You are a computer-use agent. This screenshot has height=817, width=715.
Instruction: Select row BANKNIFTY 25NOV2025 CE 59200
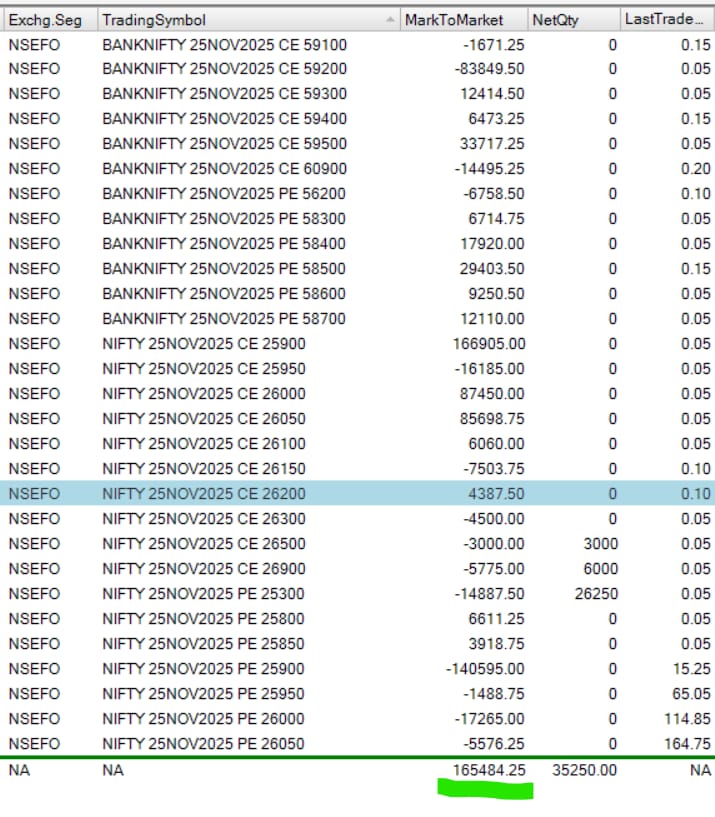click(358, 69)
